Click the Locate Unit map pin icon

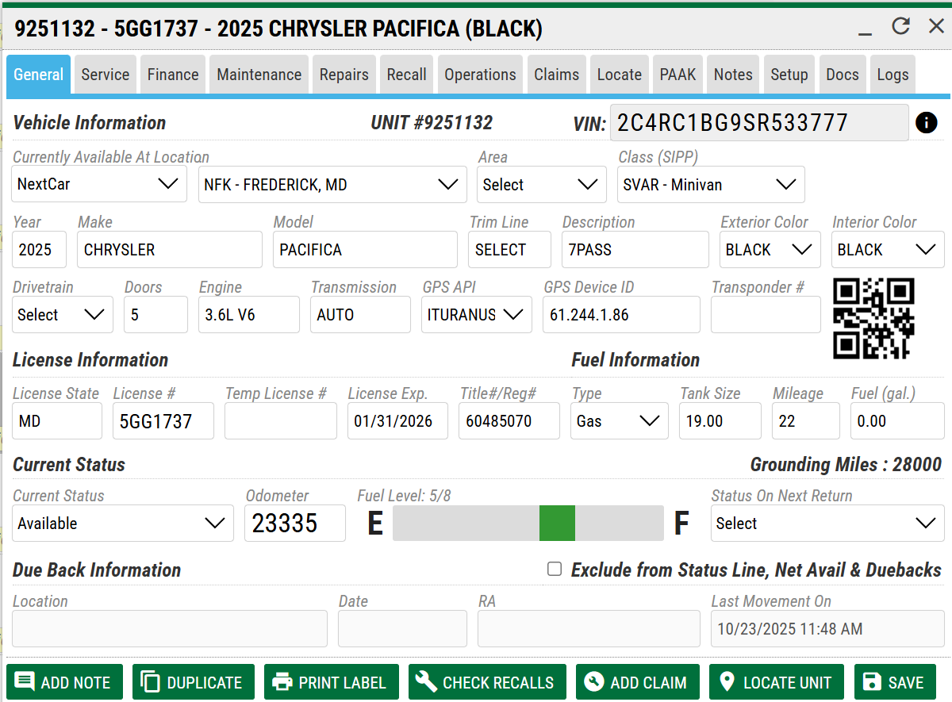[x=727, y=682]
